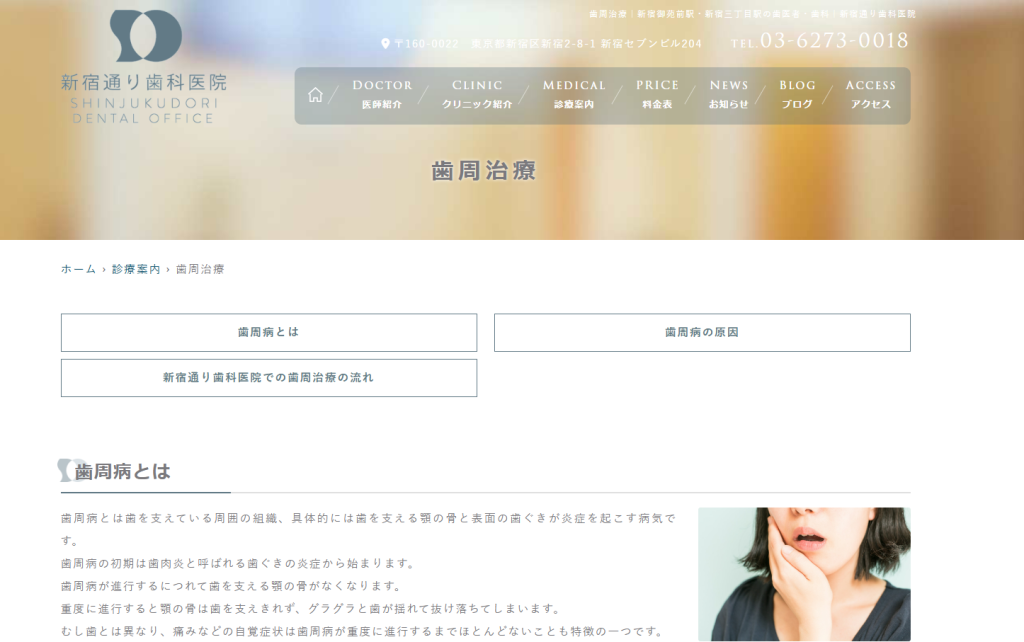
Task: Click the Shinjukudori Dental Office logo
Action: coord(144,66)
